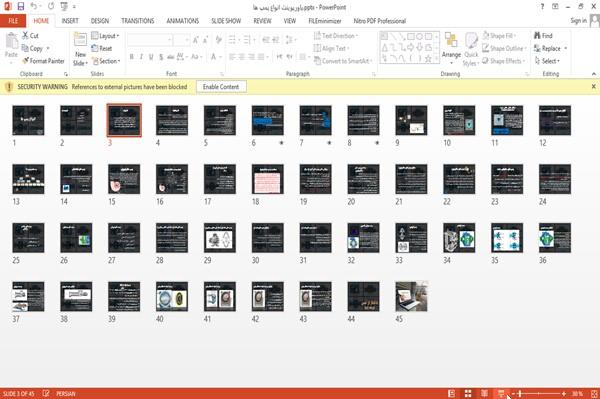Screen dimensions: 600x399
Task: Open the Layout dropdown
Action: coord(106,36)
